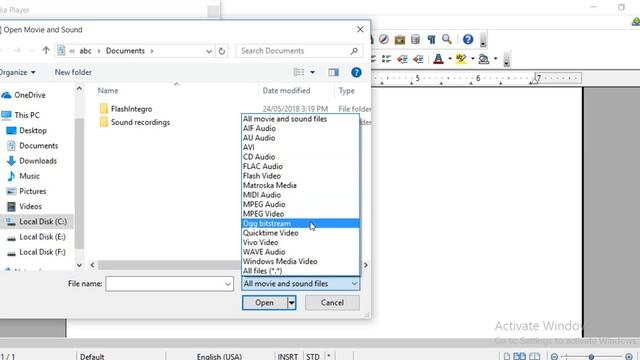This screenshot has width=640, height=360.
Task: Open the Open button's split arrow
Action: tap(291, 303)
